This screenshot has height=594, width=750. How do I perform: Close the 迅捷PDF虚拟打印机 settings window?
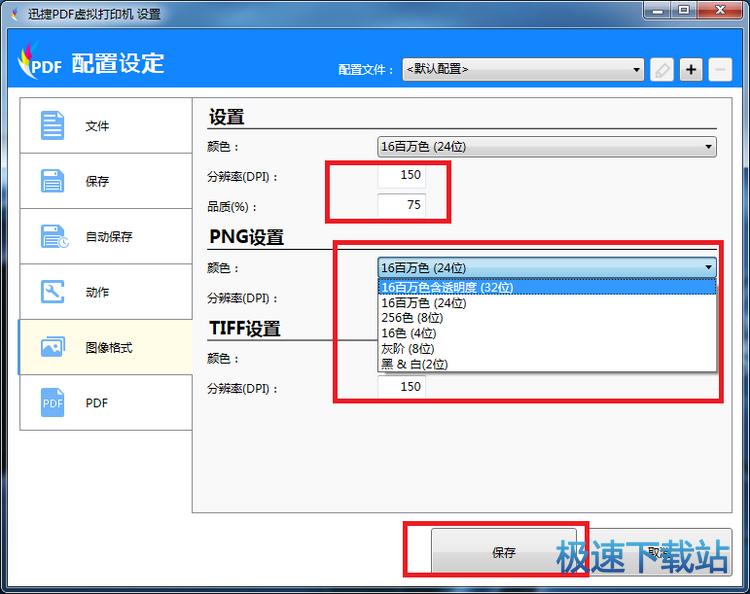click(720, 10)
